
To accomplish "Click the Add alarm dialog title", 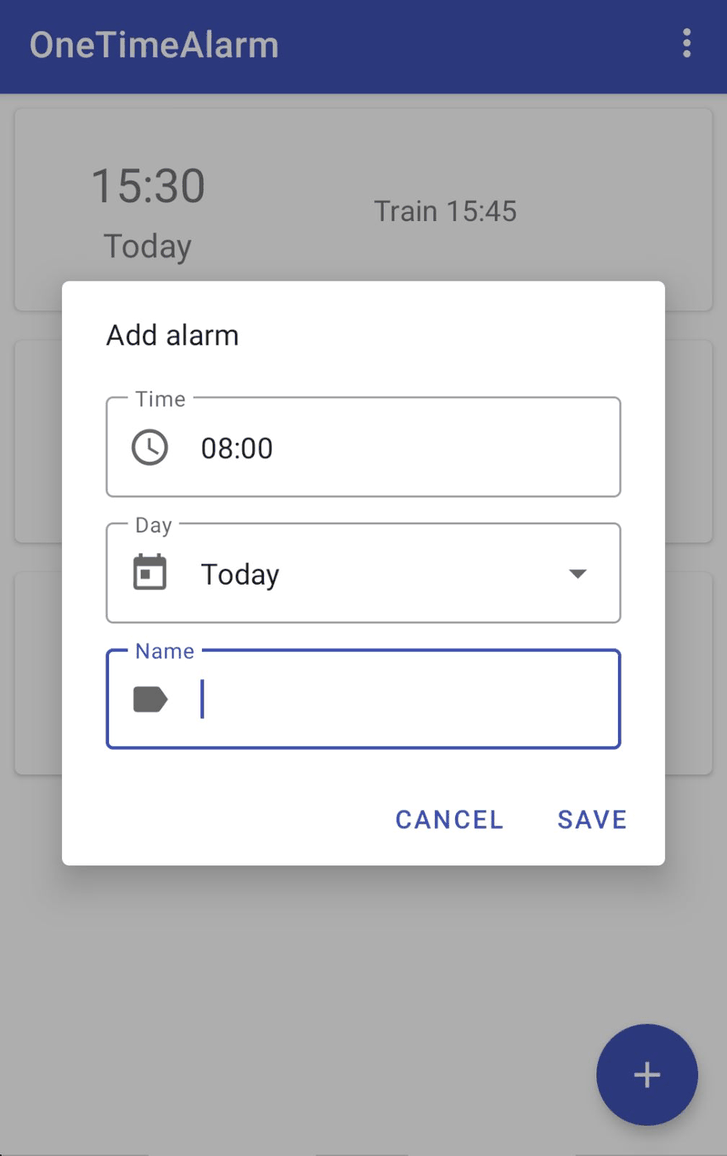I will point(172,335).
